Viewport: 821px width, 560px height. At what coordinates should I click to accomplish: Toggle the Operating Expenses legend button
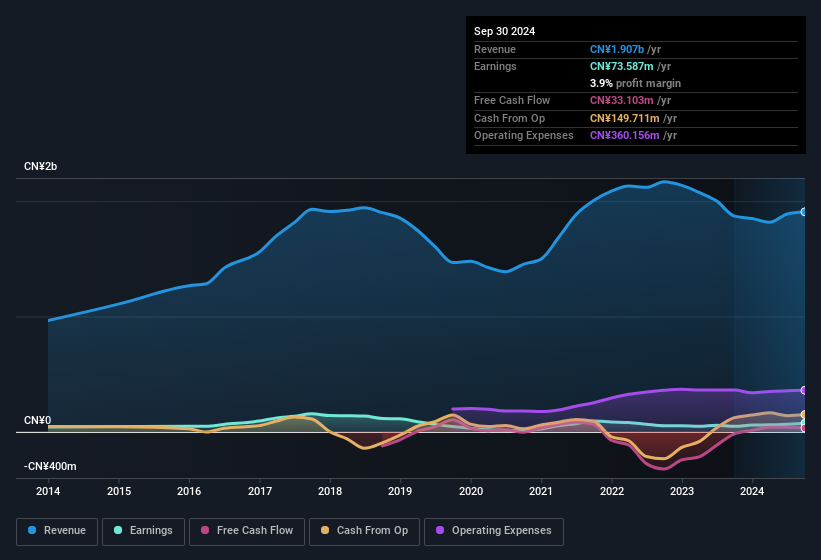coord(494,531)
